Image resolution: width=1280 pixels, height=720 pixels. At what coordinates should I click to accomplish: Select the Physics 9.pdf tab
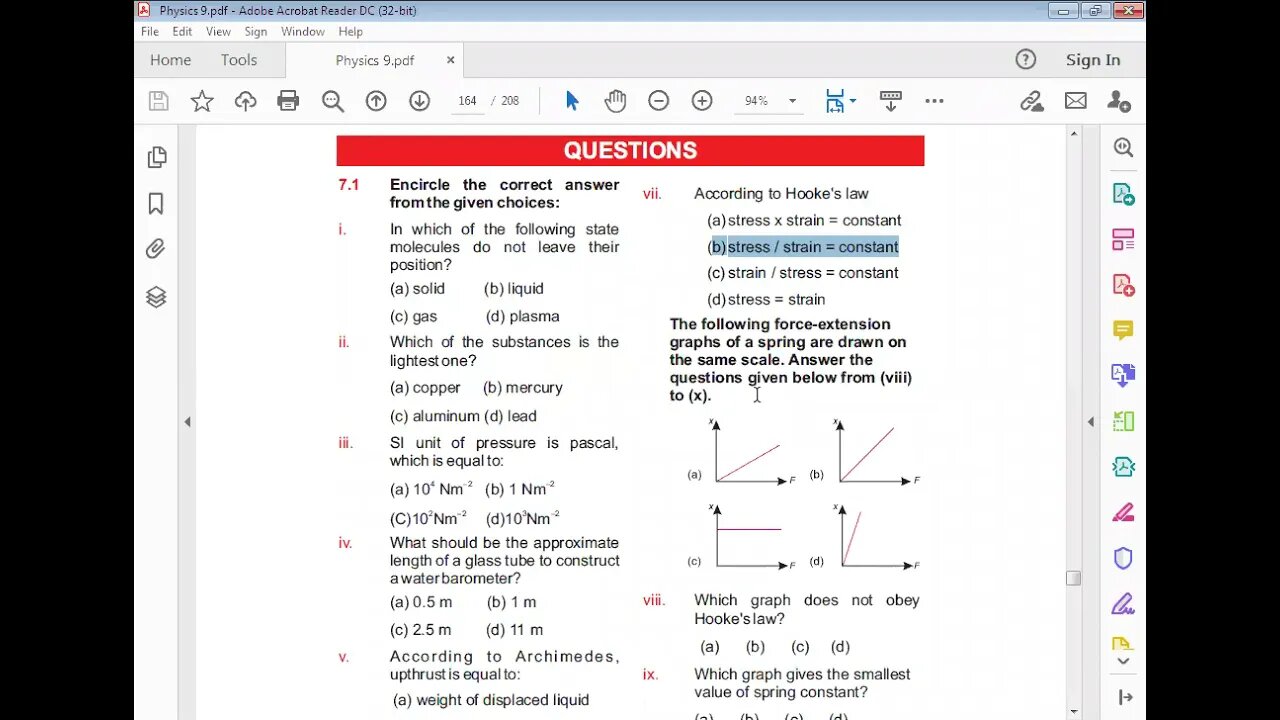(x=375, y=60)
